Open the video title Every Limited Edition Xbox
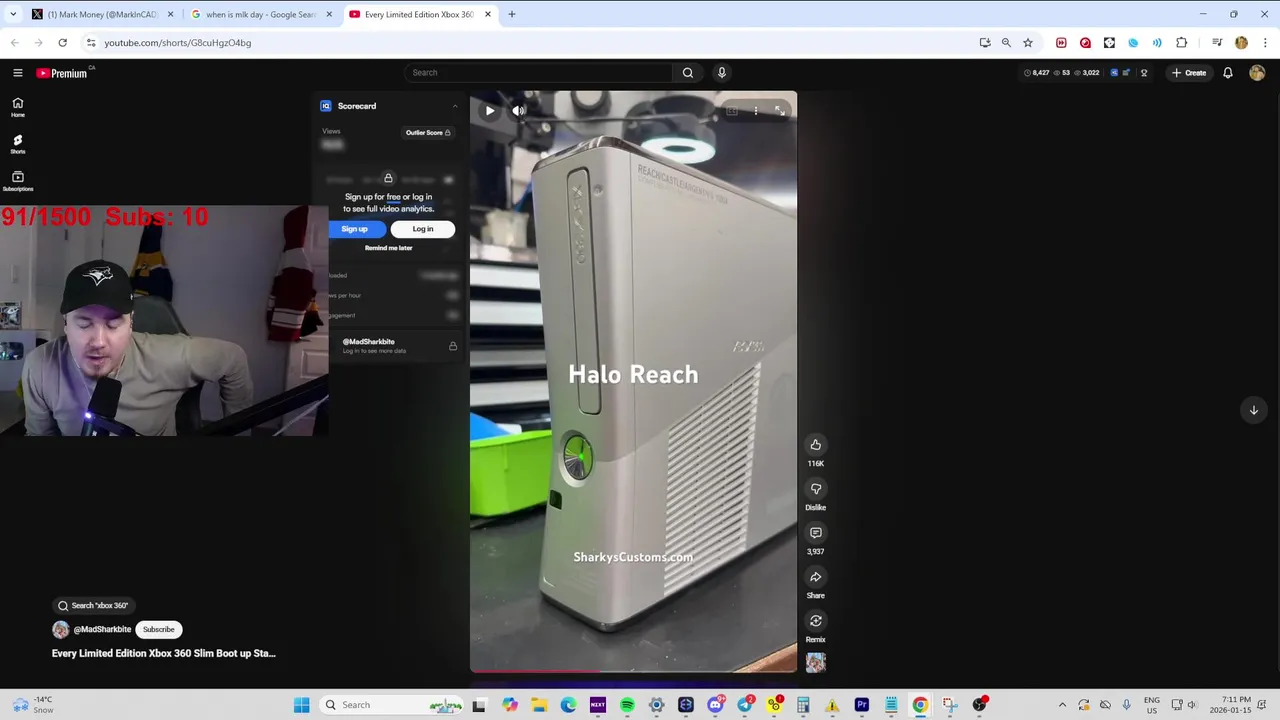This screenshot has height=720, width=1280. pyautogui.click(x=164, y=654)
